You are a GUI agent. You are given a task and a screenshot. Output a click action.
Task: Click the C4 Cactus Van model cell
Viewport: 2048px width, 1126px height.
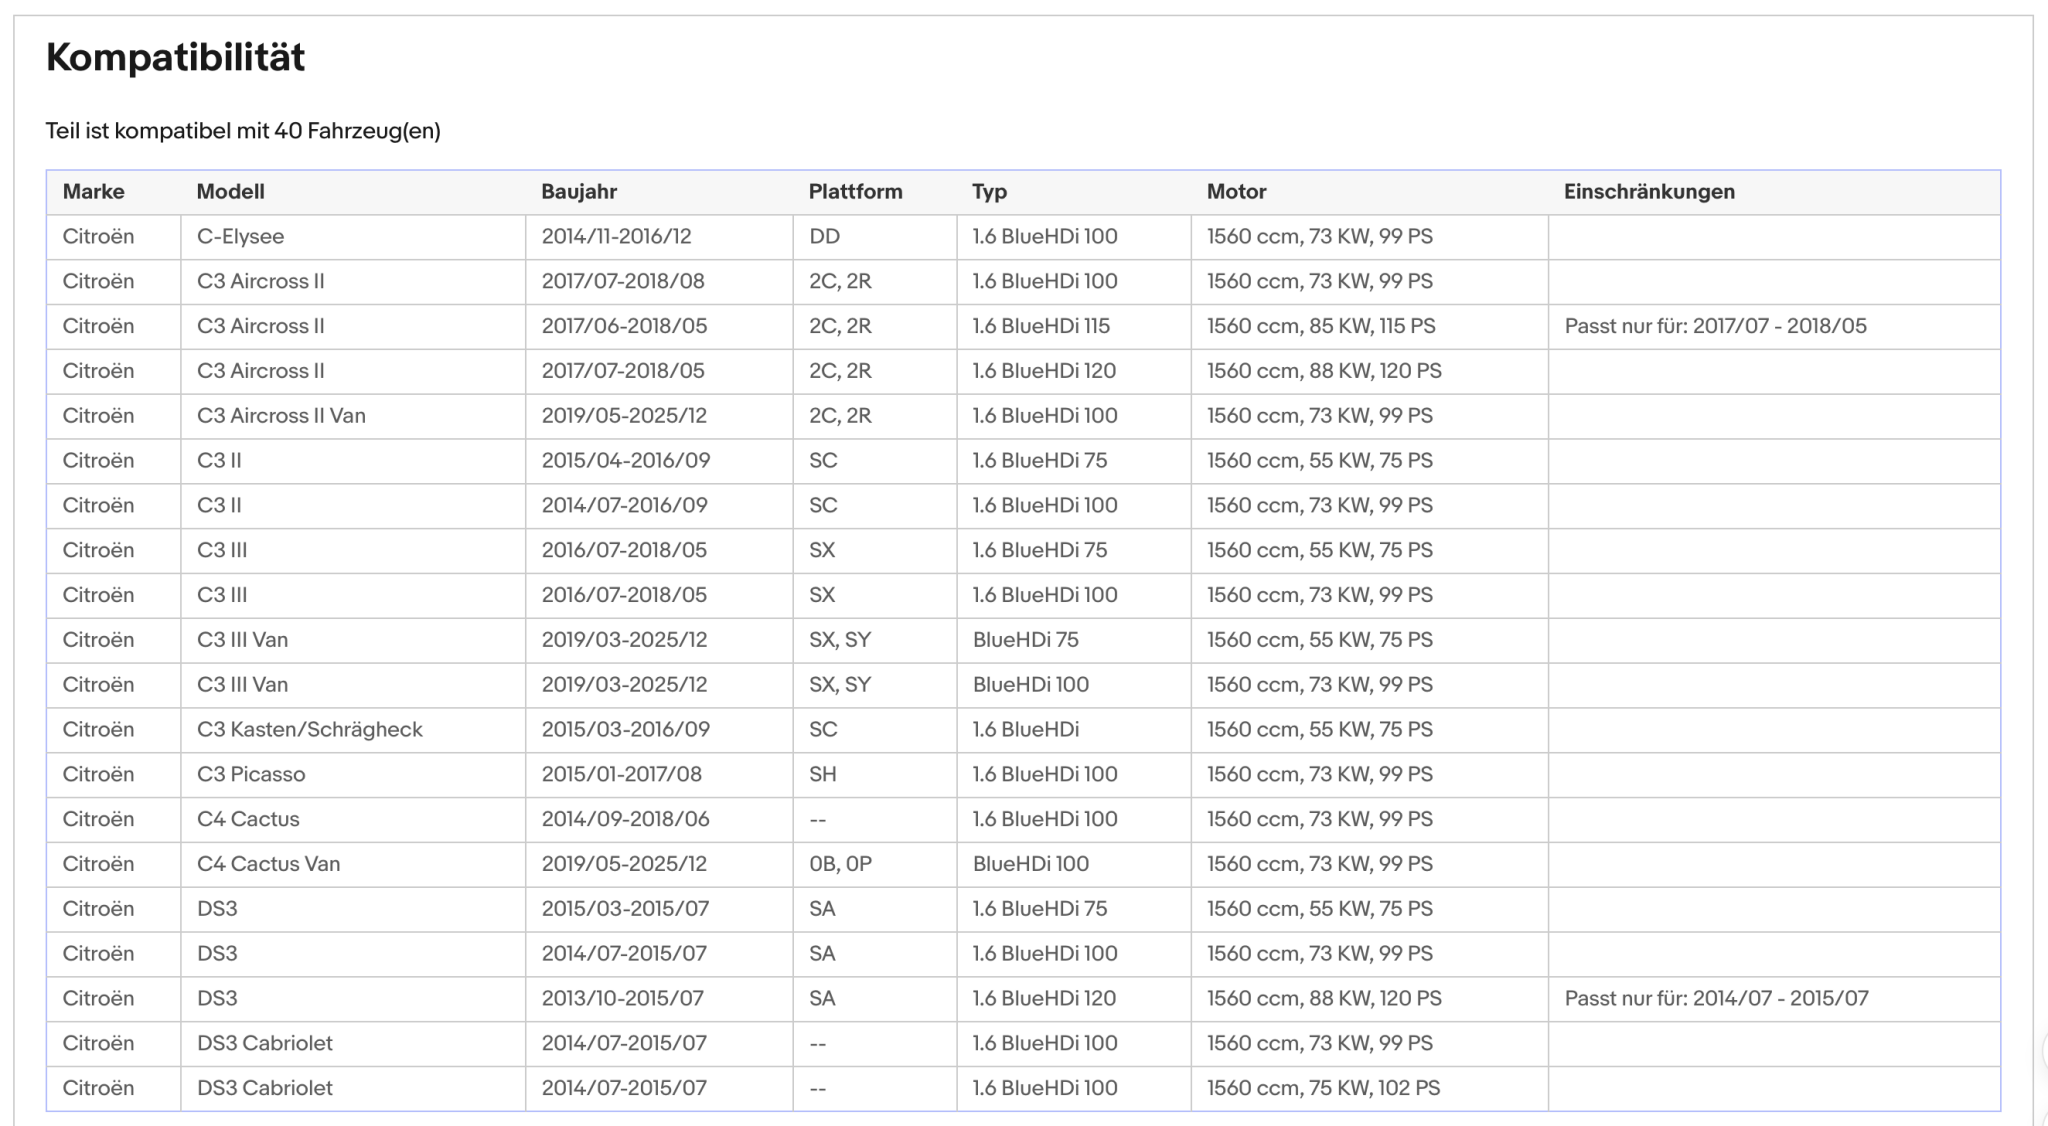click(353, 864)
